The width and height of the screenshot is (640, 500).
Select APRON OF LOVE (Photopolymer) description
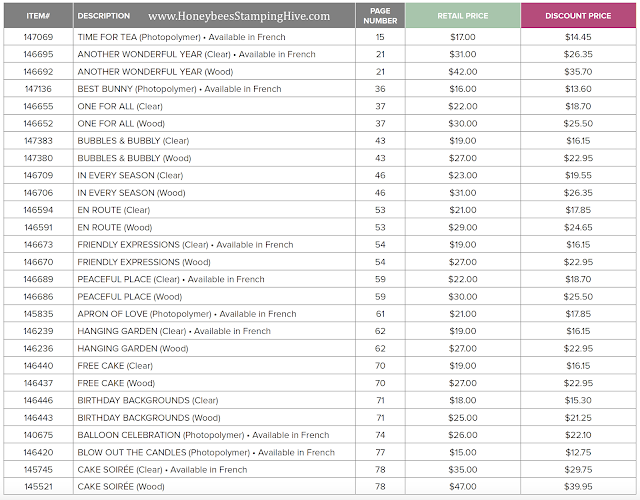click(x=187, y=314)
